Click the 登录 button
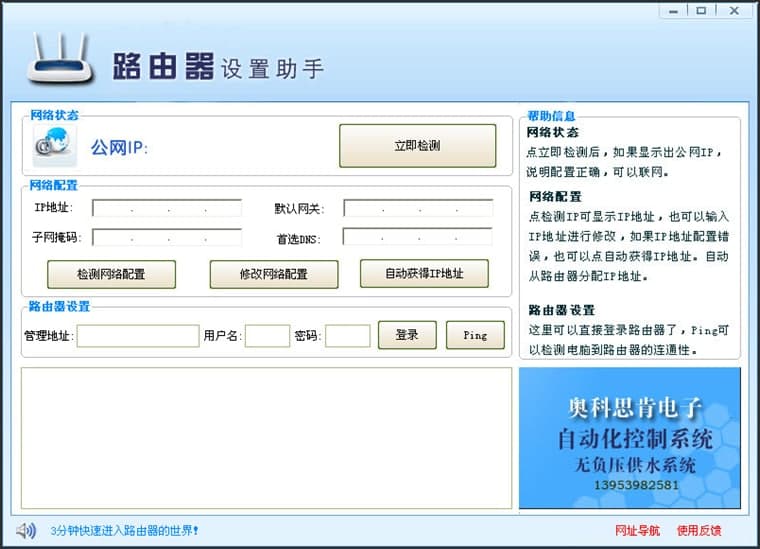760x549 pixels. tap(407, 335)
